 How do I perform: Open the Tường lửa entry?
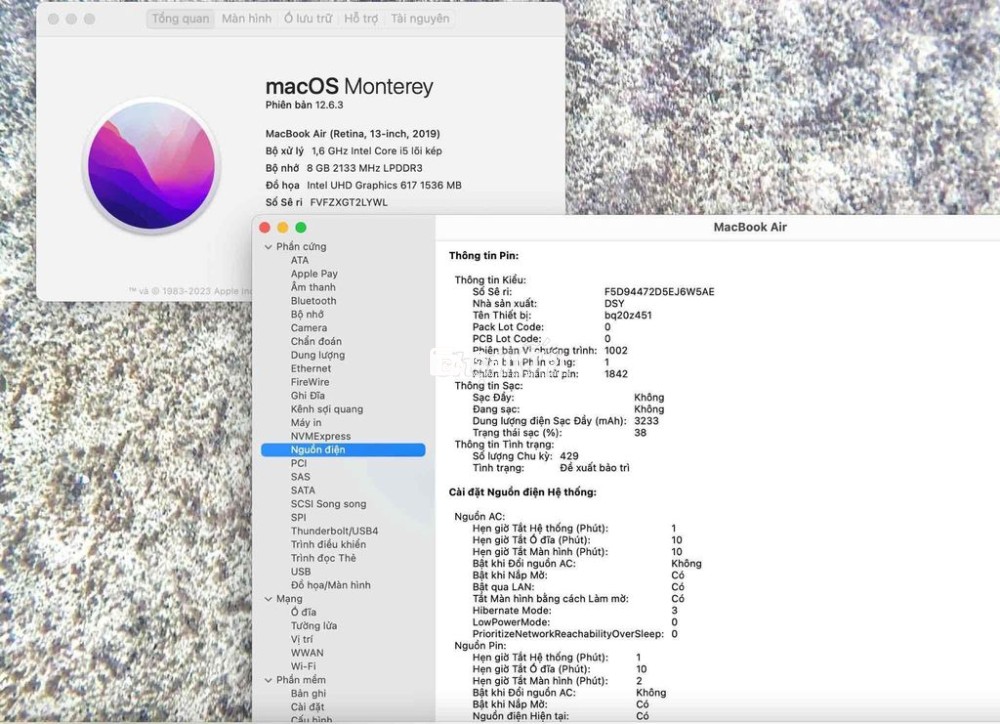(314, 626)
